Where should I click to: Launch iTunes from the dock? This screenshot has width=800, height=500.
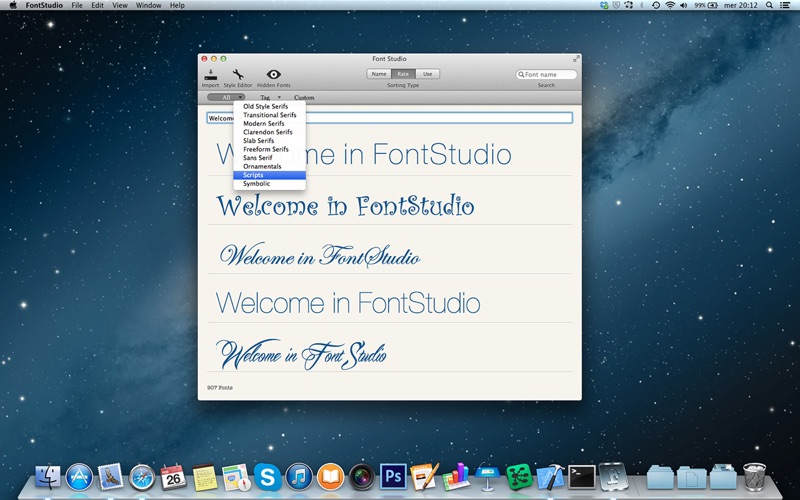[299, 478]
